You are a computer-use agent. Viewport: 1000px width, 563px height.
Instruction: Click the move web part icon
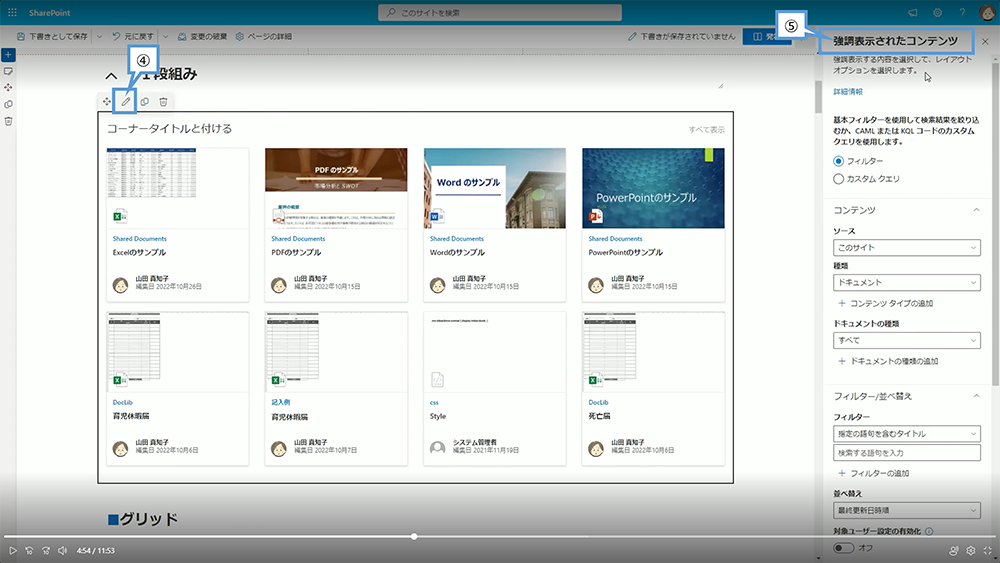coord(107,101)
